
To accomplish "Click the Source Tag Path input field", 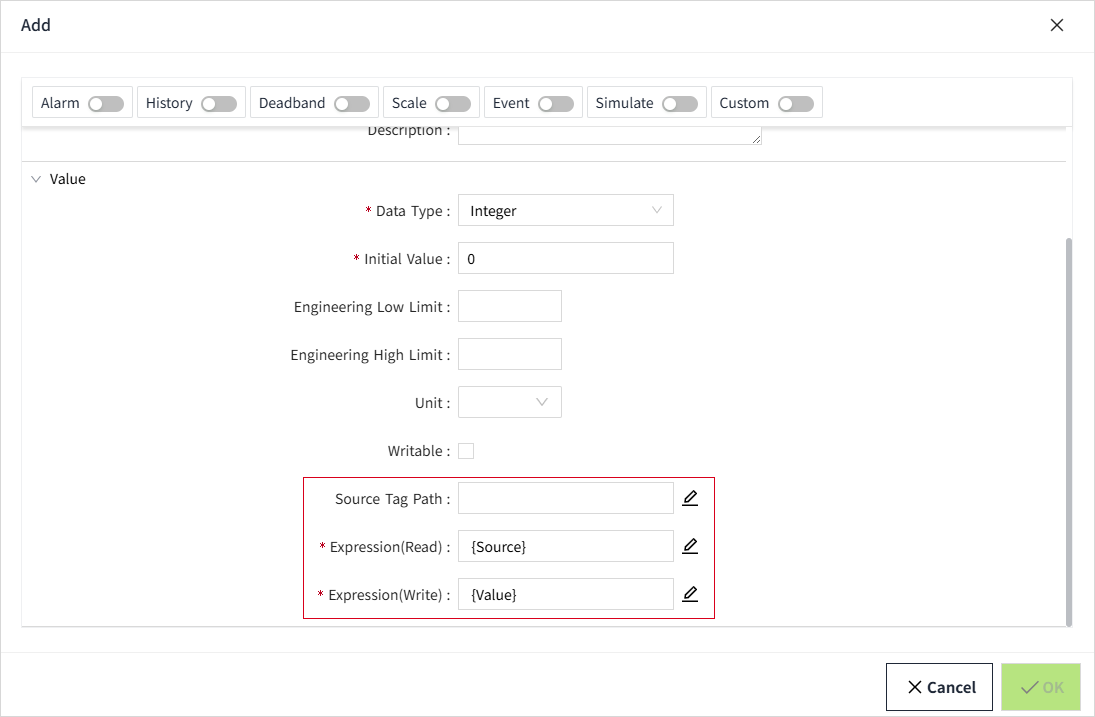I will [566, 498].
